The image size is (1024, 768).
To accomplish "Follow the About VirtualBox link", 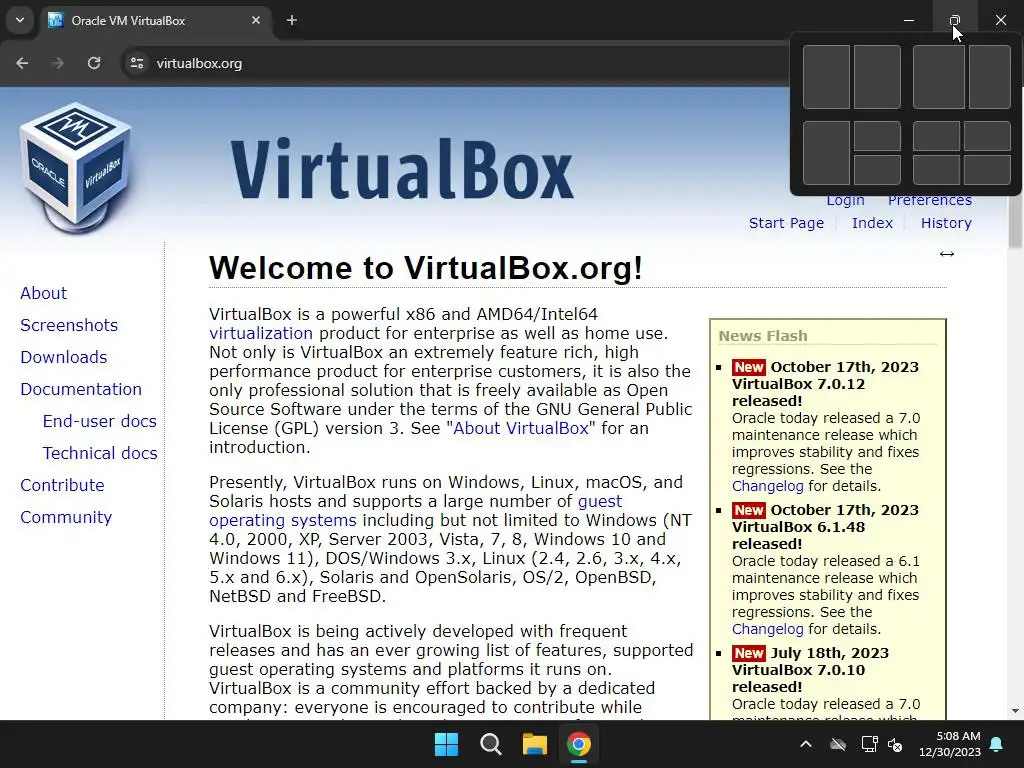I will 520,428.
